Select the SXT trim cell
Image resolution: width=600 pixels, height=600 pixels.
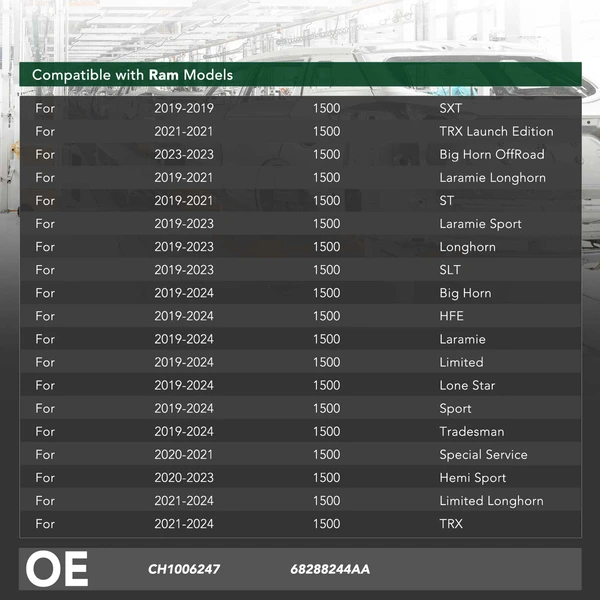[x=451, y=108]
